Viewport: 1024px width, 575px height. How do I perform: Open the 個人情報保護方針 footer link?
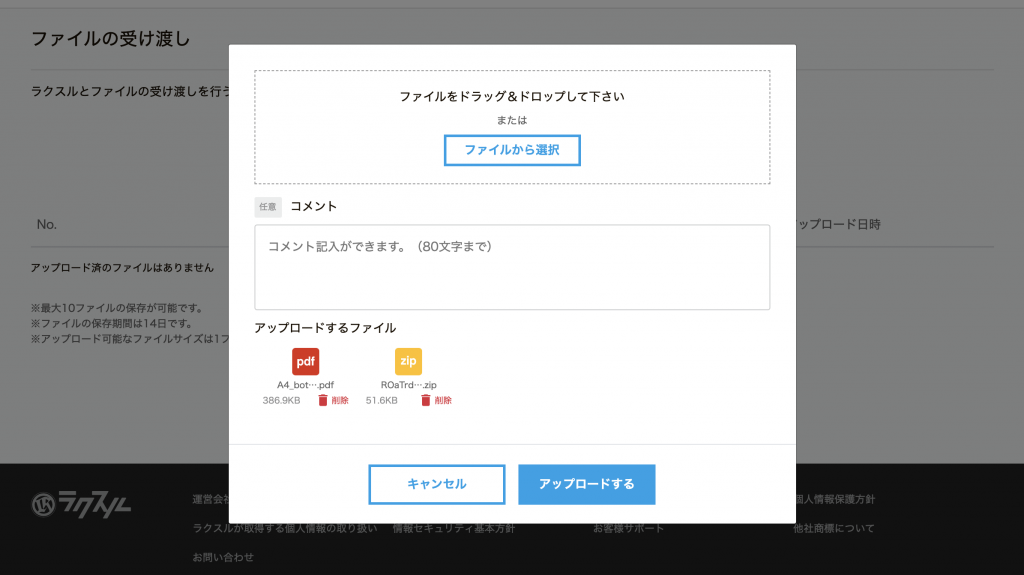[x=833, y=499]
